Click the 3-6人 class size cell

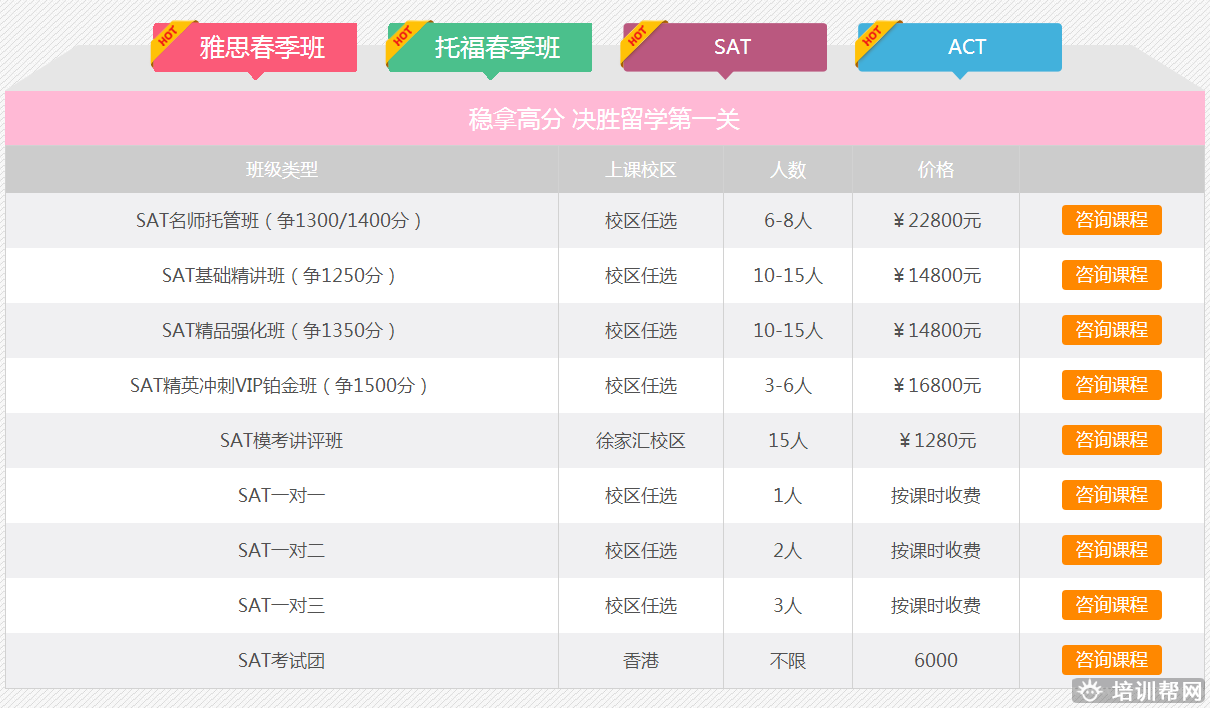[x=788, y=386]
